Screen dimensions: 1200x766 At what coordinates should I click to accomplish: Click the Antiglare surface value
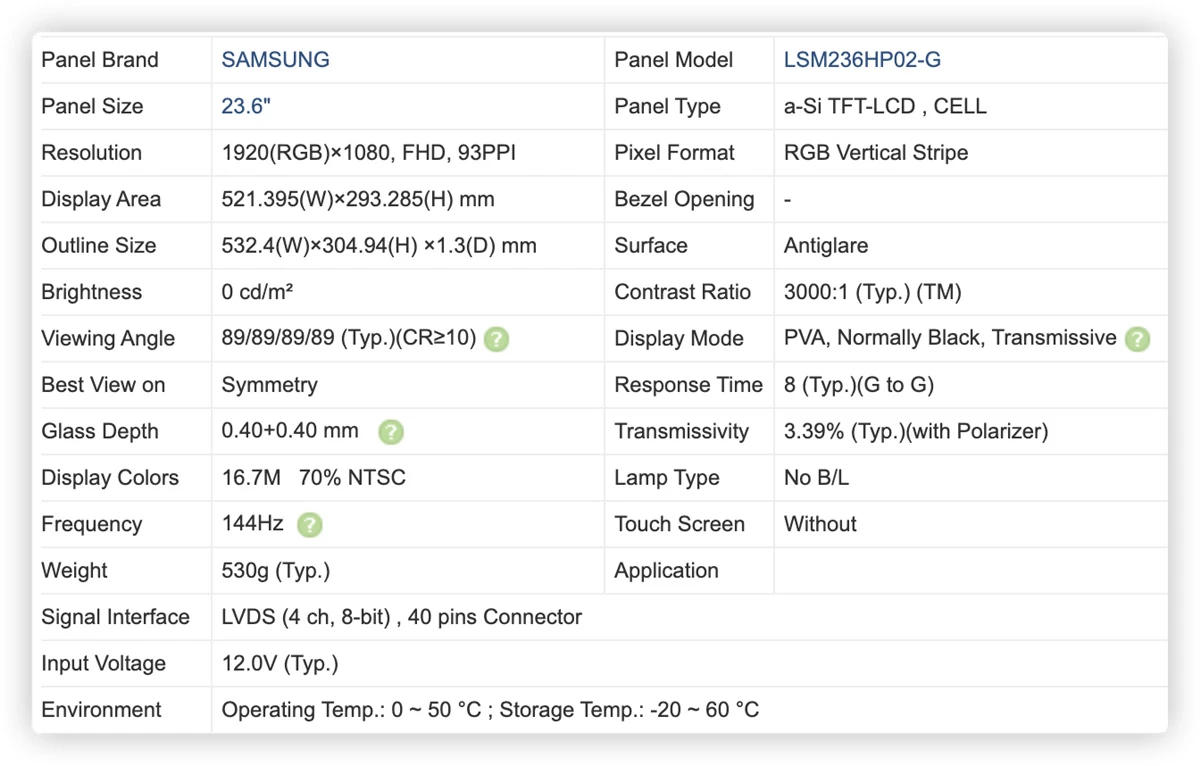point(826,246)
